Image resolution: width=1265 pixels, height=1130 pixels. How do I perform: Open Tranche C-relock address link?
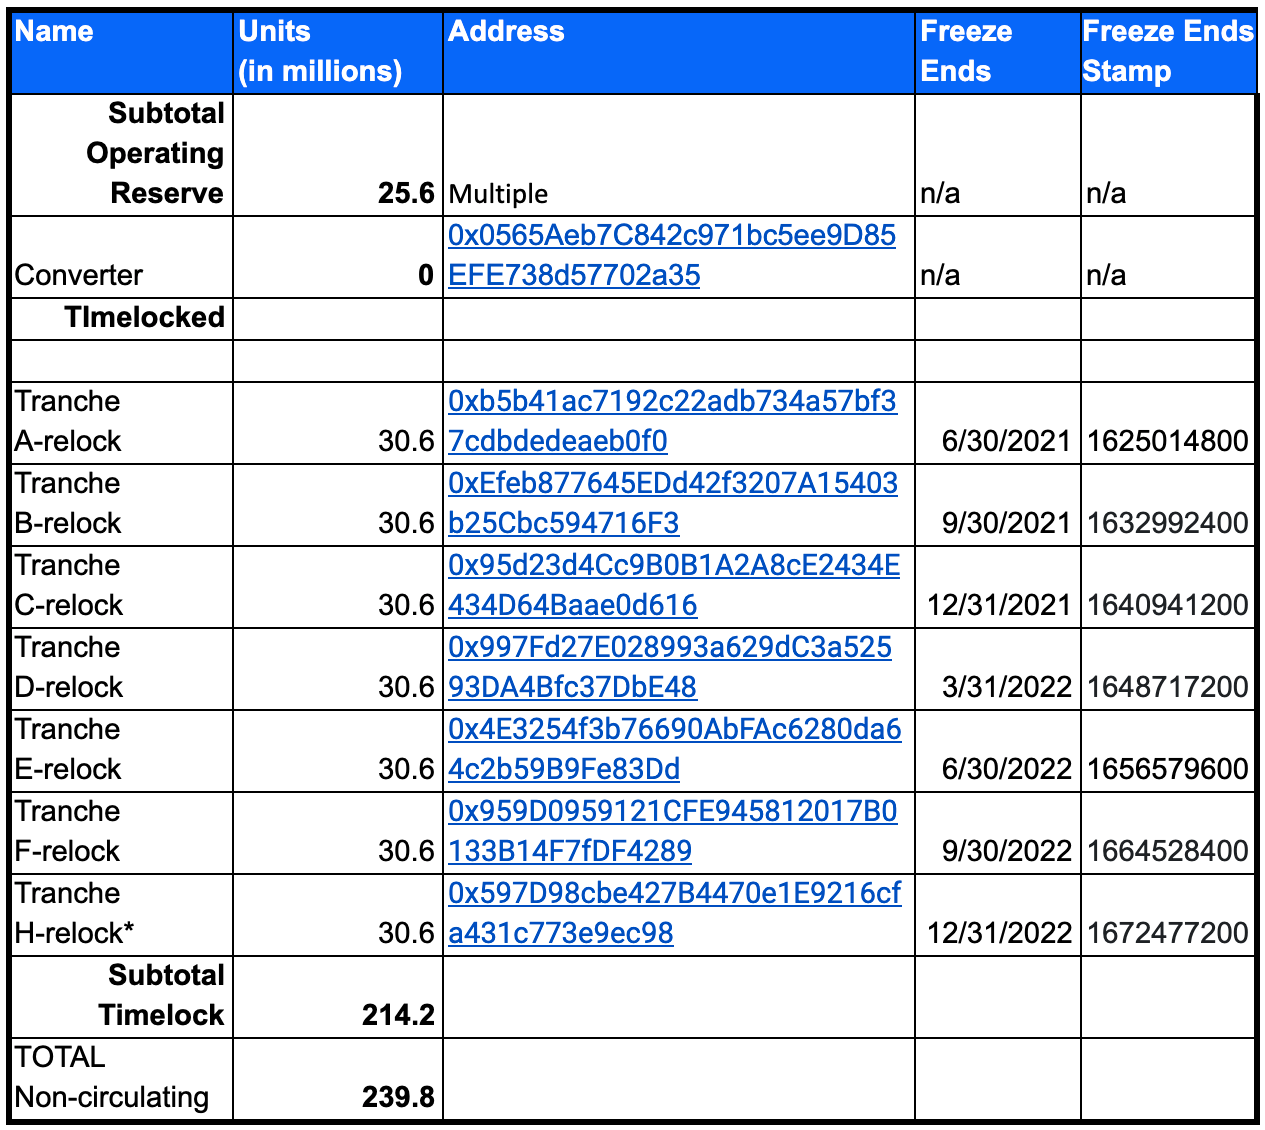click(673, 585)
